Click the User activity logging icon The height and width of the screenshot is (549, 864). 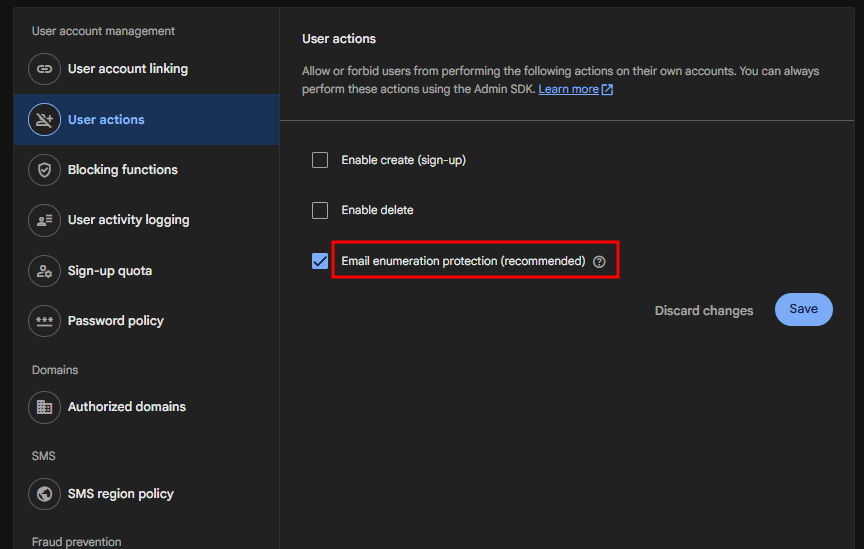[44, 220]
